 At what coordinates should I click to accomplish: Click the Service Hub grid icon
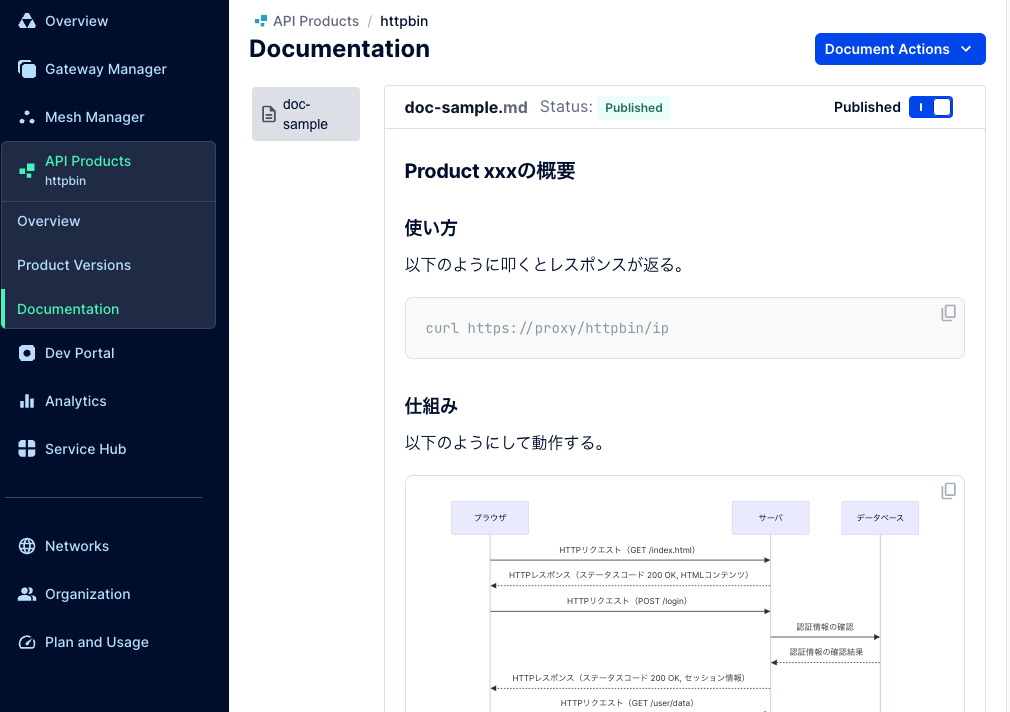26,449
